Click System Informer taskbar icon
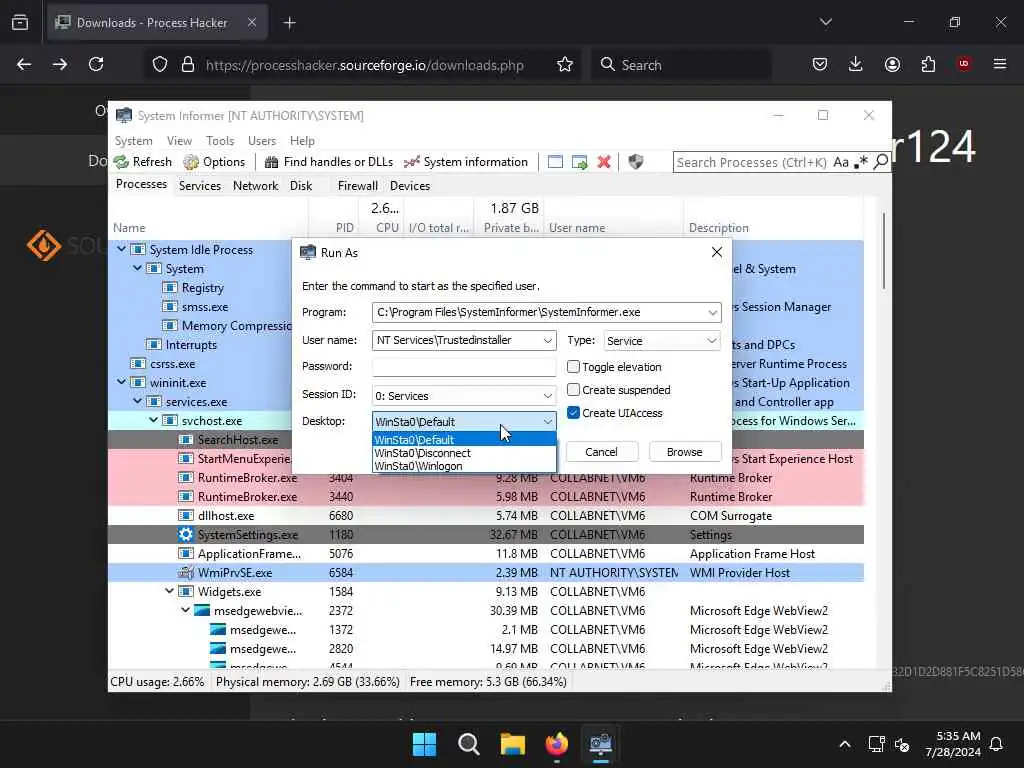The height and width of the screenshot is (768, 1024). 601,744
